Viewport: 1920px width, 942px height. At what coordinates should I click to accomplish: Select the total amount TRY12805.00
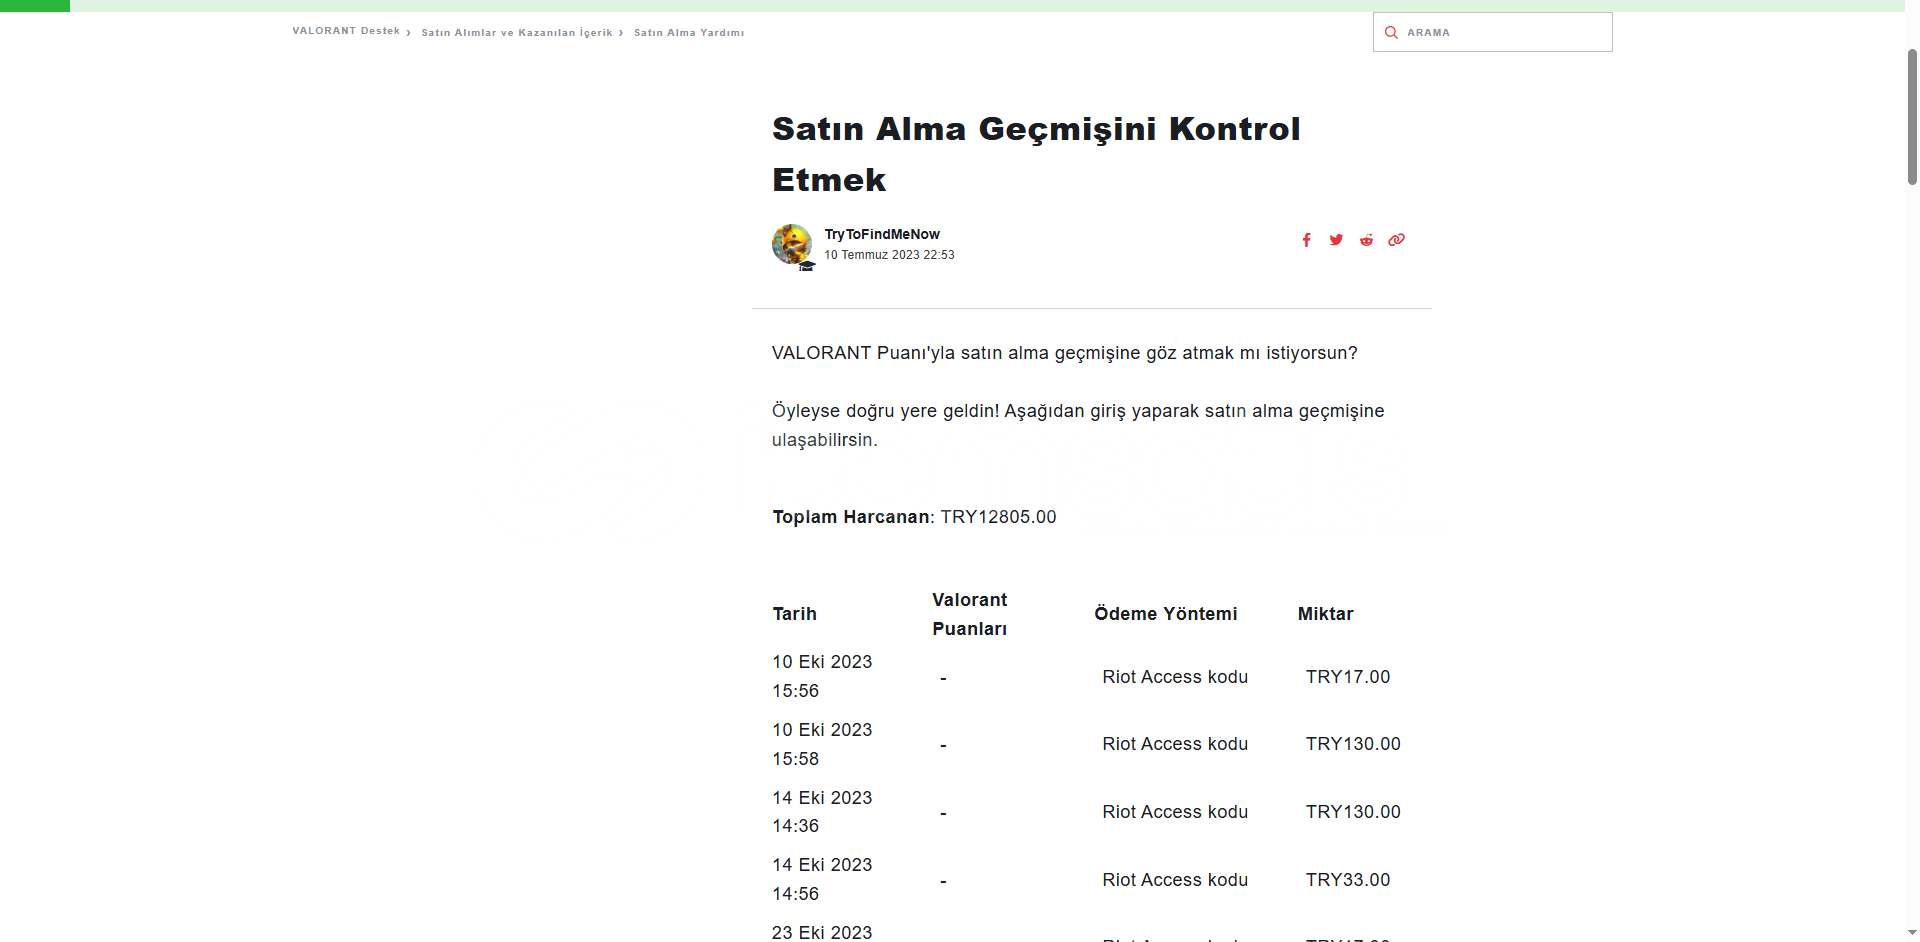tap(998, 517)
